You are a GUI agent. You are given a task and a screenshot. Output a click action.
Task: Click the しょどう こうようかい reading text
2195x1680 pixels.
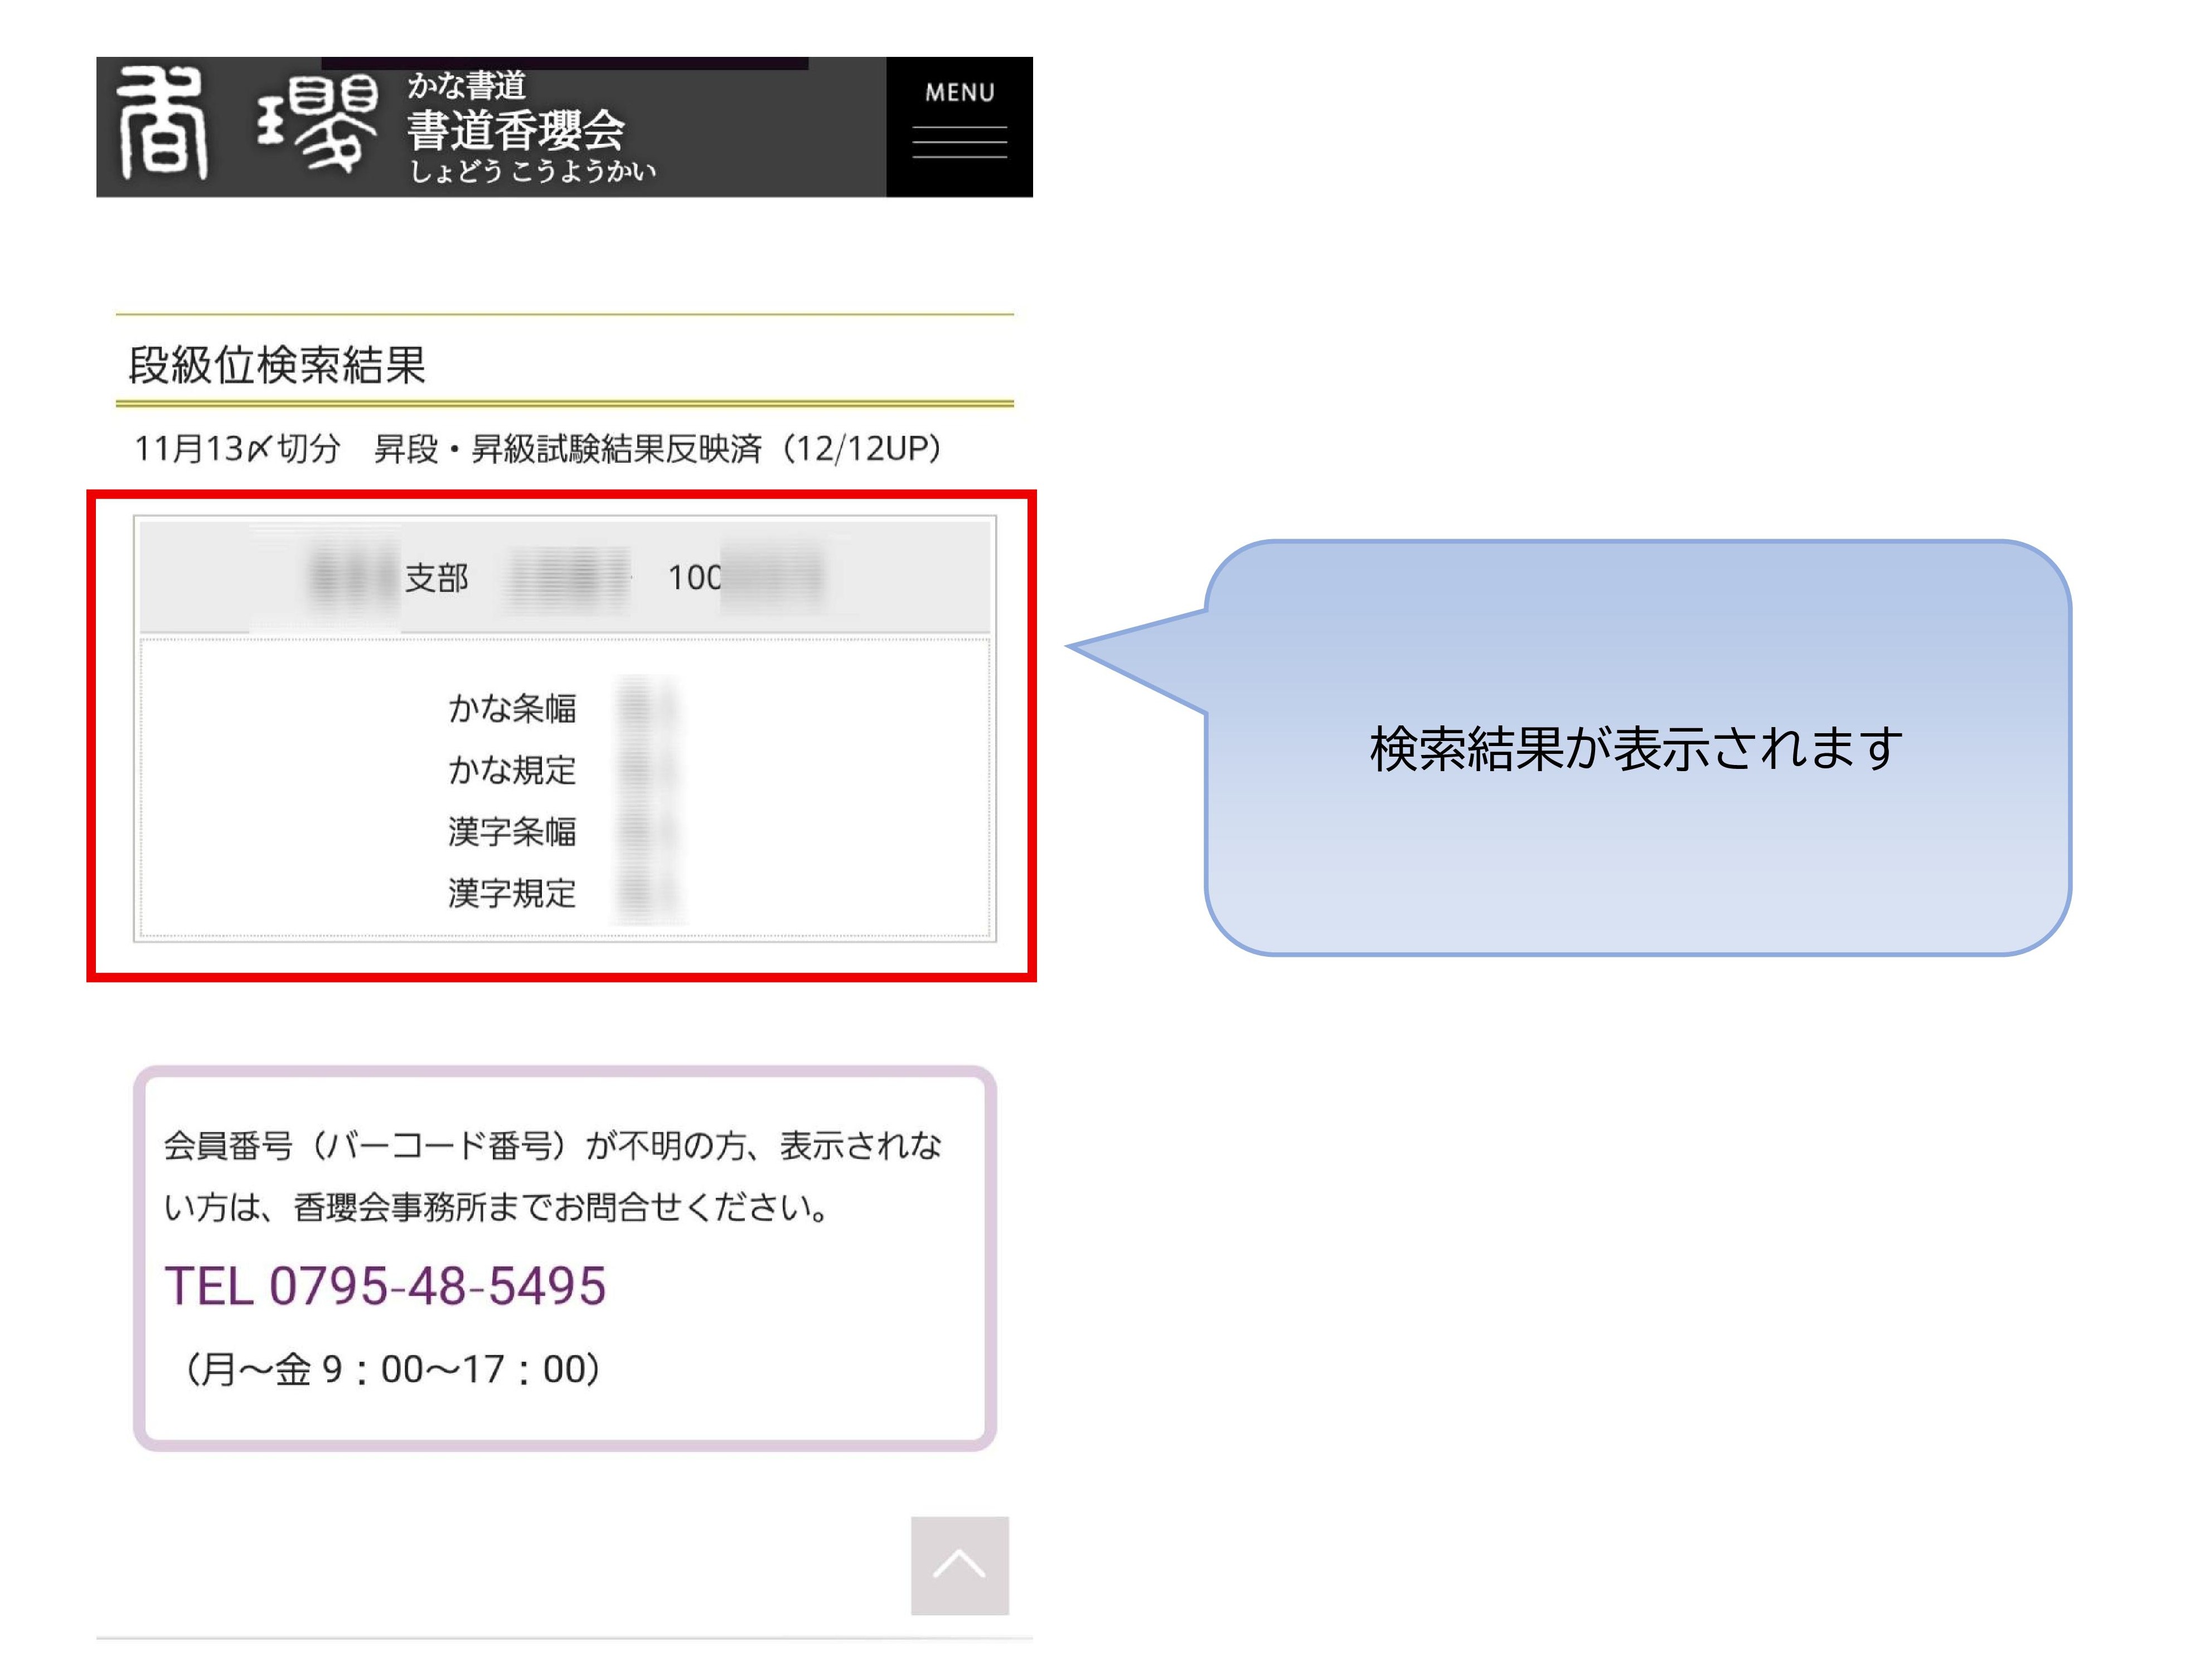pyautogui.click(x=532, y=172)
